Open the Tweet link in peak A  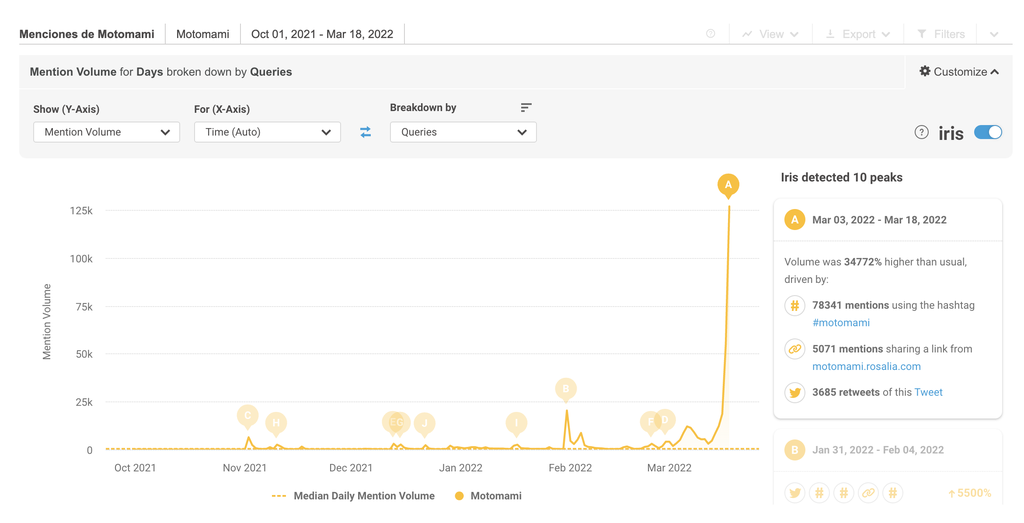pyautogui.click(x=928, y=392)
